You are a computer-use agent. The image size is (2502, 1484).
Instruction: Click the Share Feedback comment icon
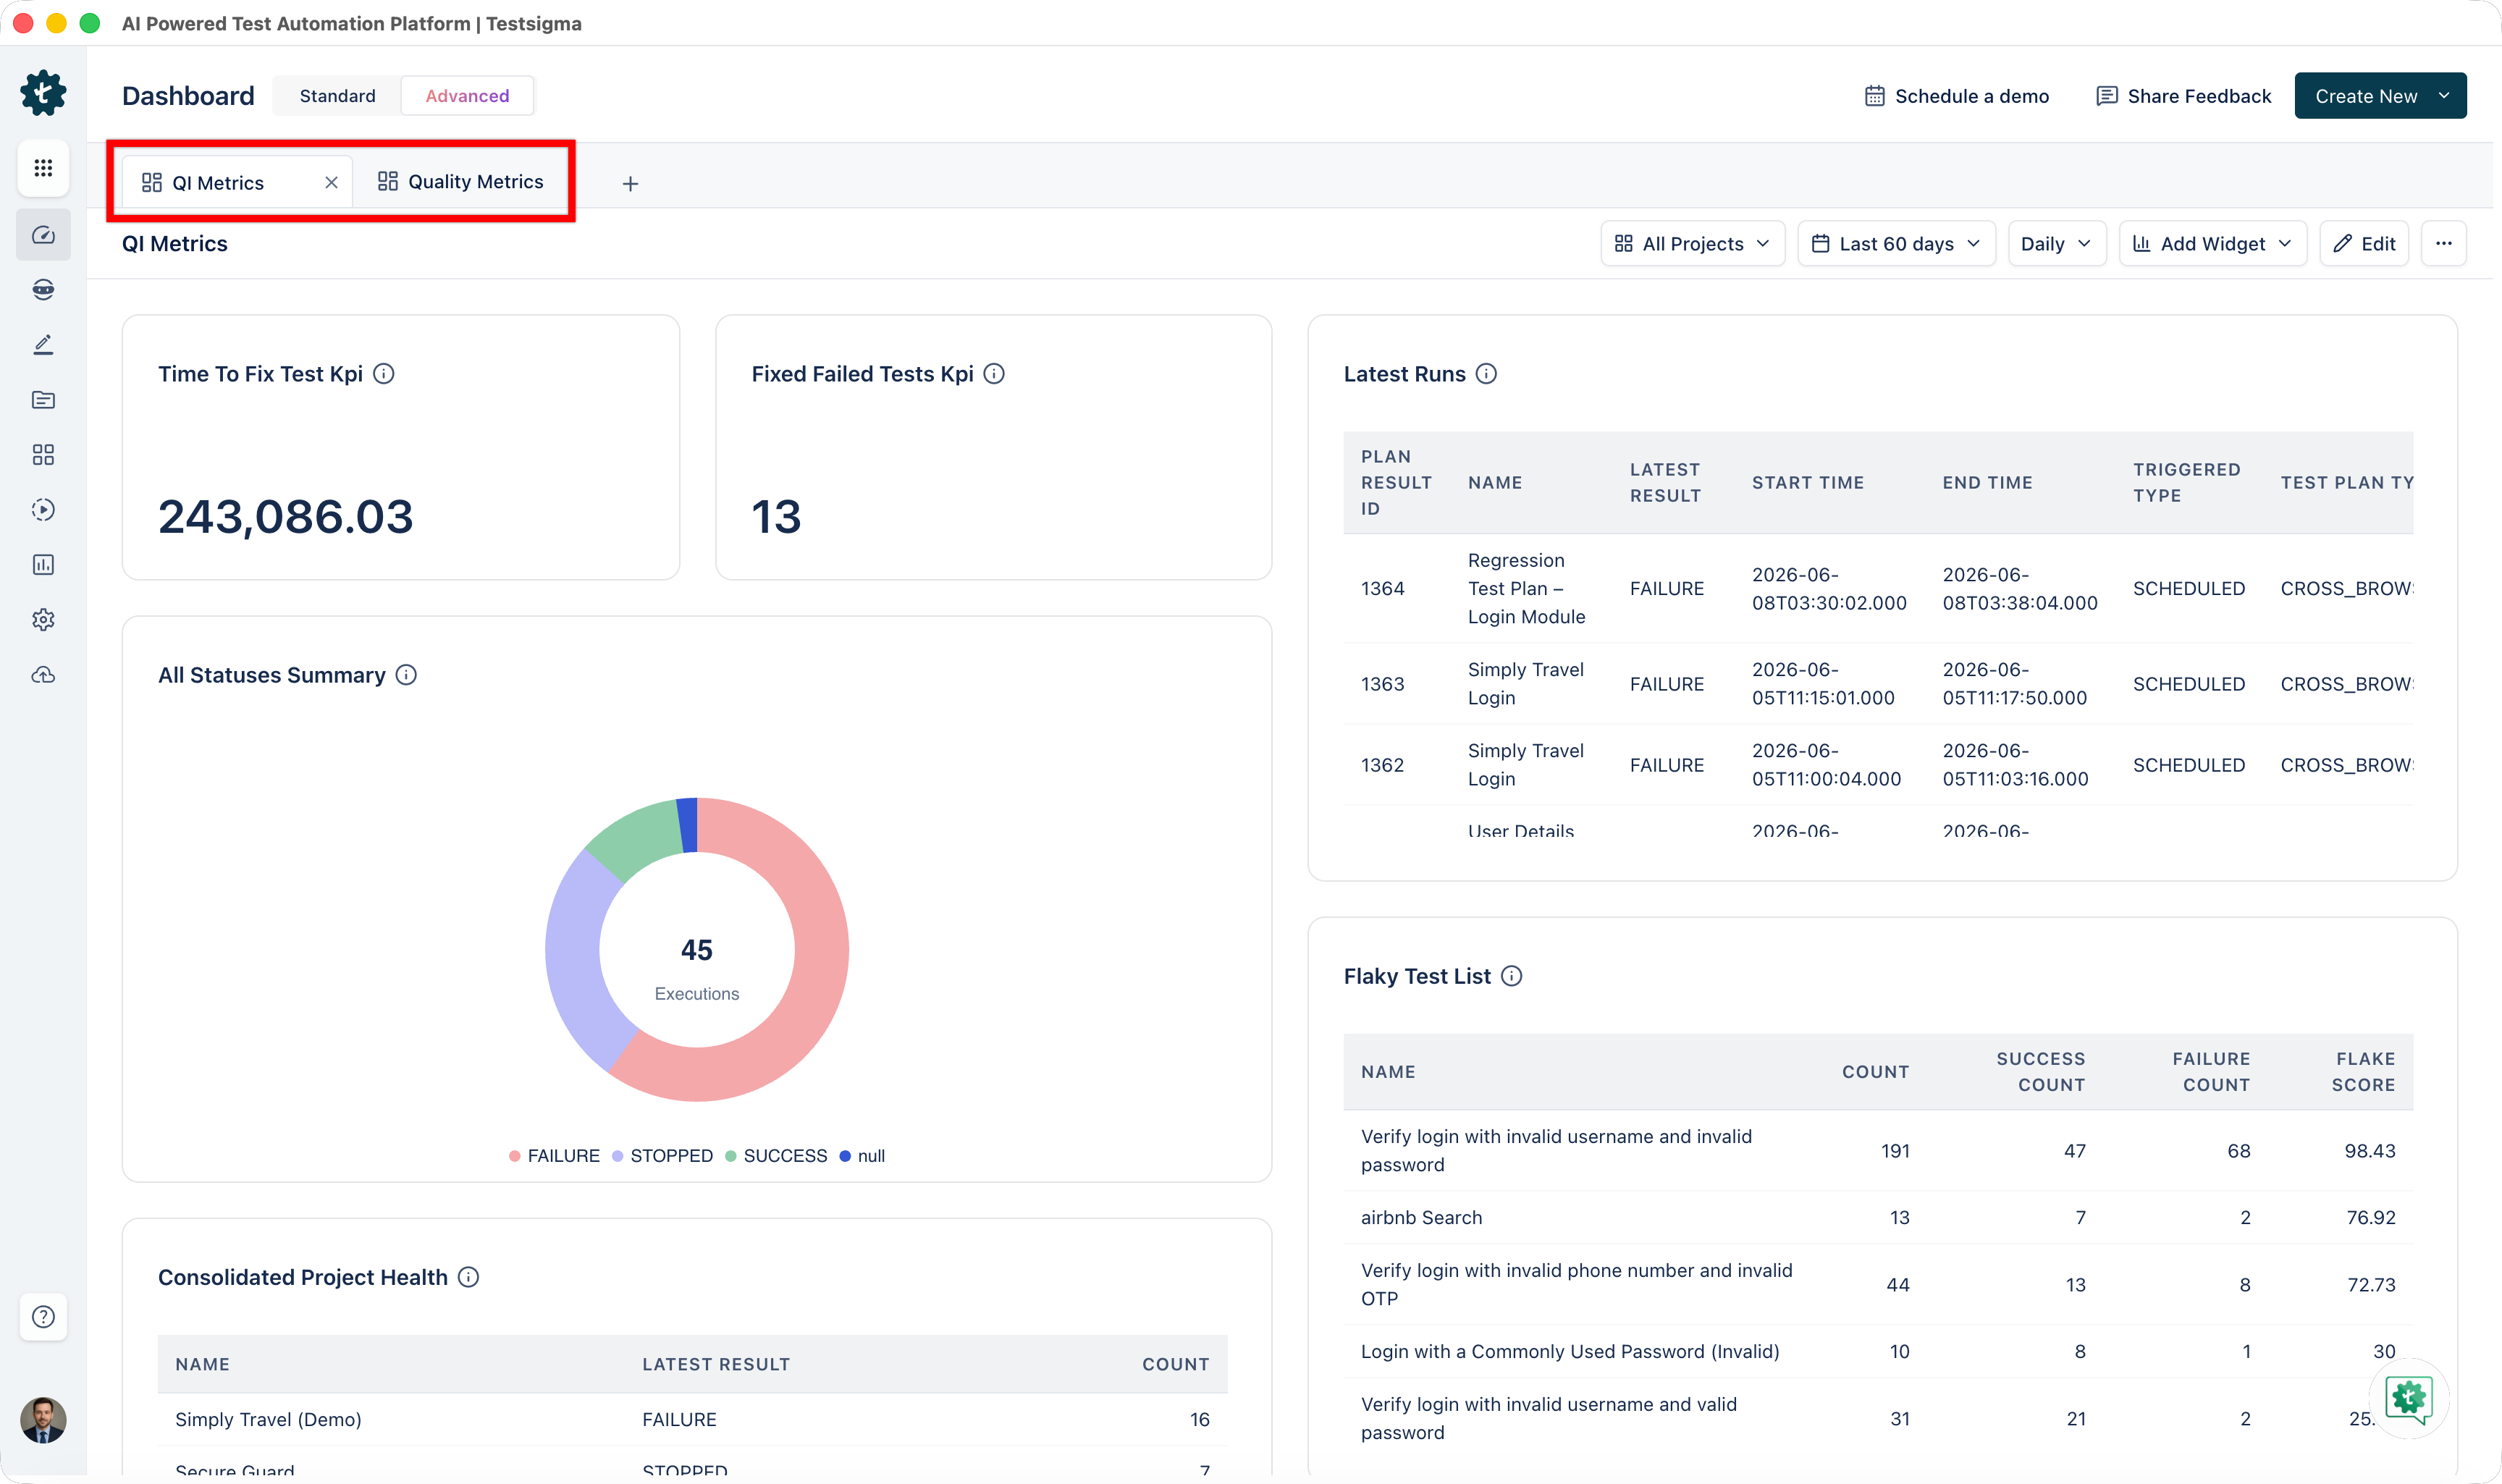pos(2107,96)
